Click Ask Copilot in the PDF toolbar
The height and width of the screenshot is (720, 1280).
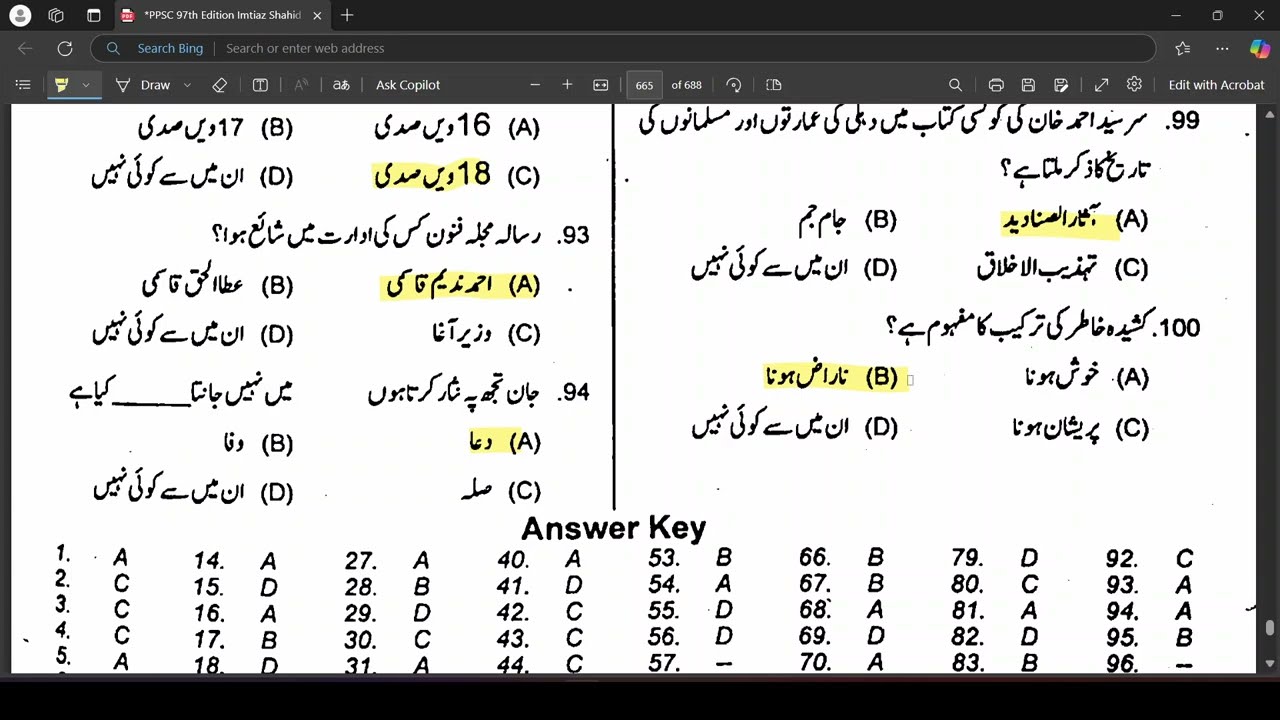[408, 85]
